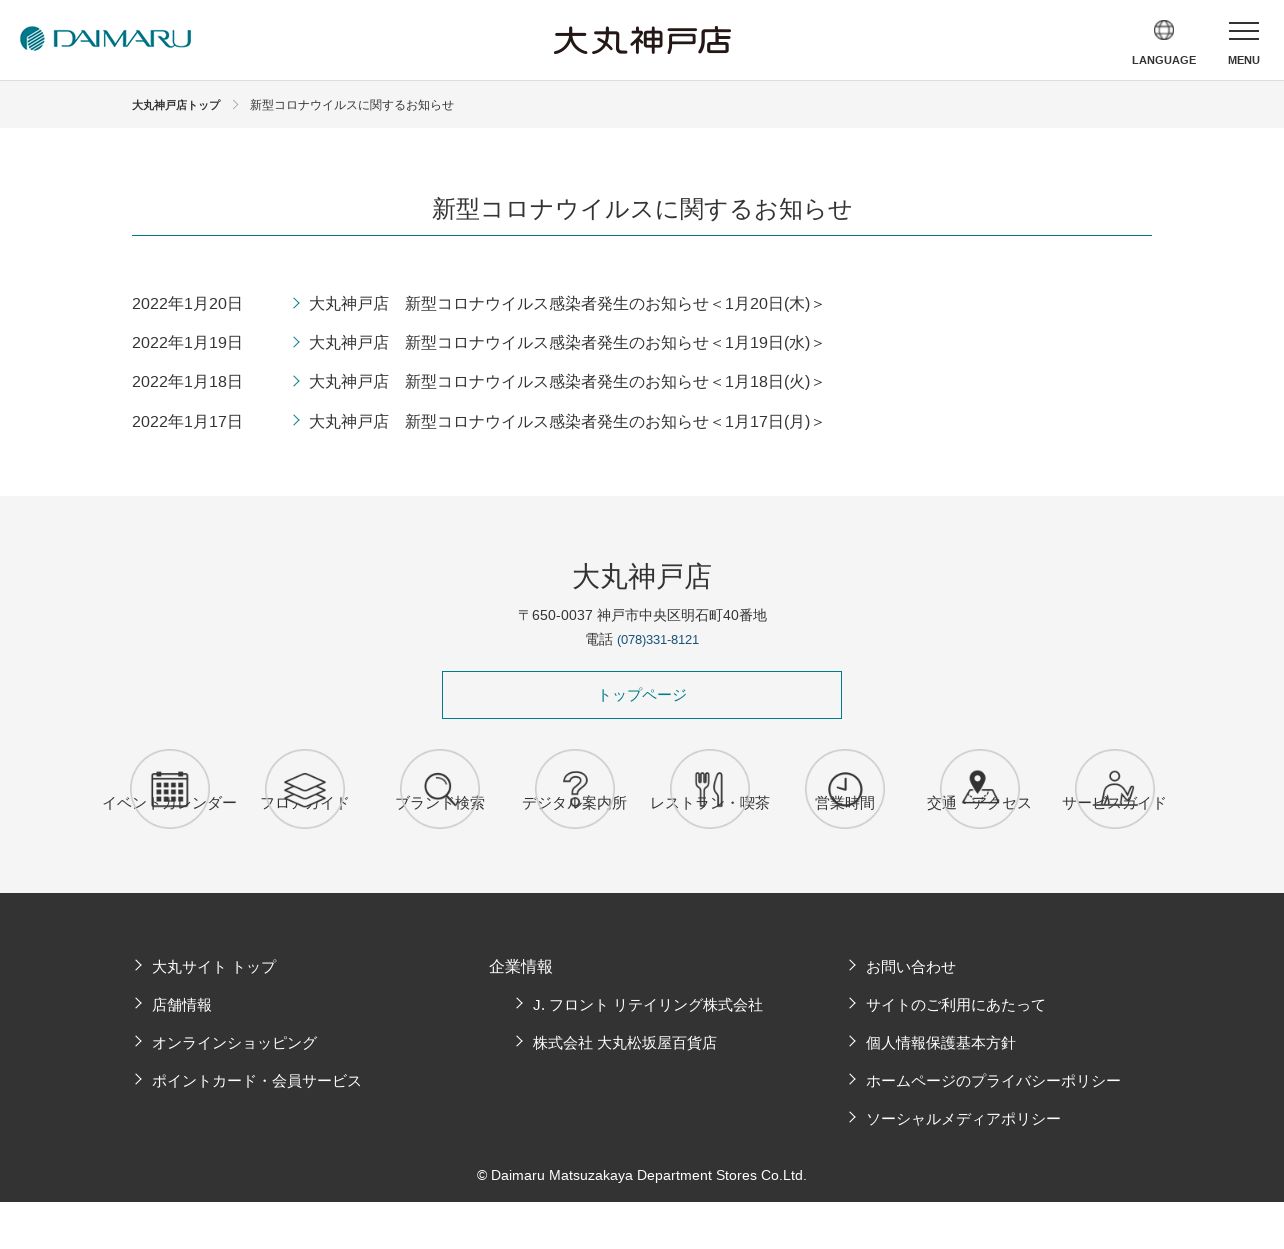Viewport: 1284px width, 1249px height.
Task: Call phone number (078)331-8121
Action: pos(658,640)
